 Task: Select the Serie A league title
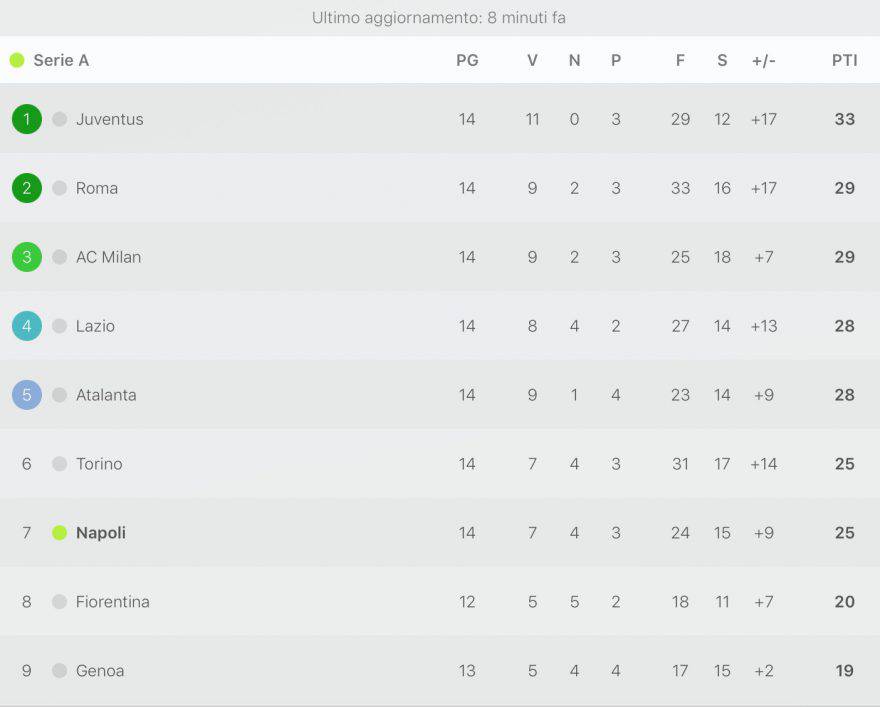(x=61, y=60)
